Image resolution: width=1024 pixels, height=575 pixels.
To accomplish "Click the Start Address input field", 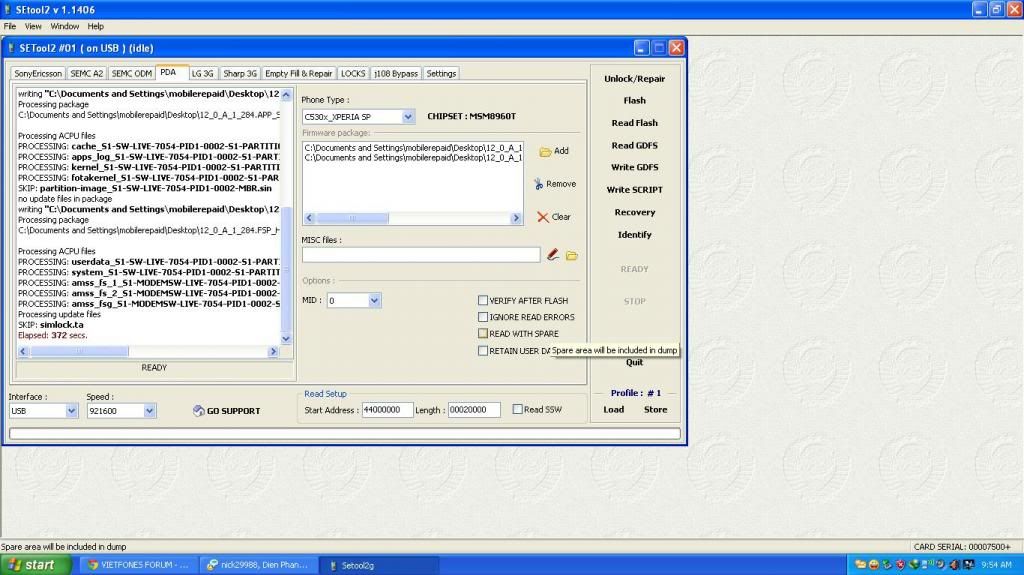I will tap(387, 410).
